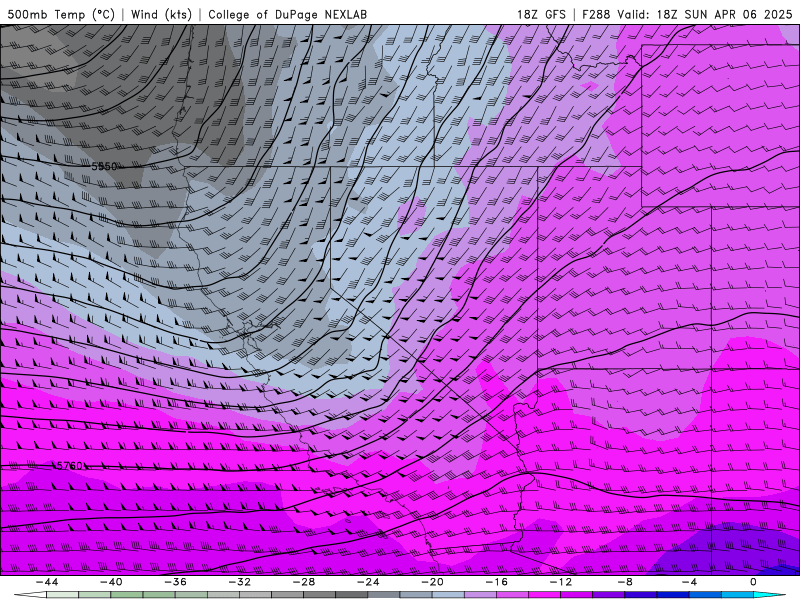The height and width of the screenshot is (600, 800).
Task: Click the -12 color scale label
Action: pos(561,582)
